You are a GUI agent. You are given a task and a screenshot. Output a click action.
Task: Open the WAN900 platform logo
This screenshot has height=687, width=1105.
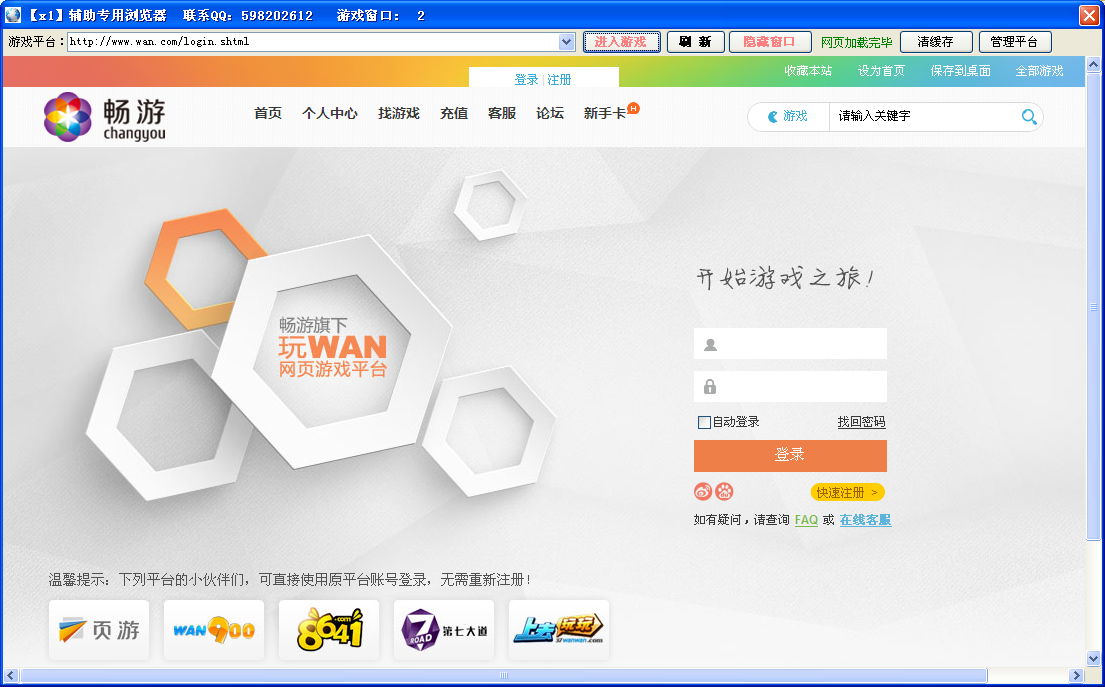(214, 630)
